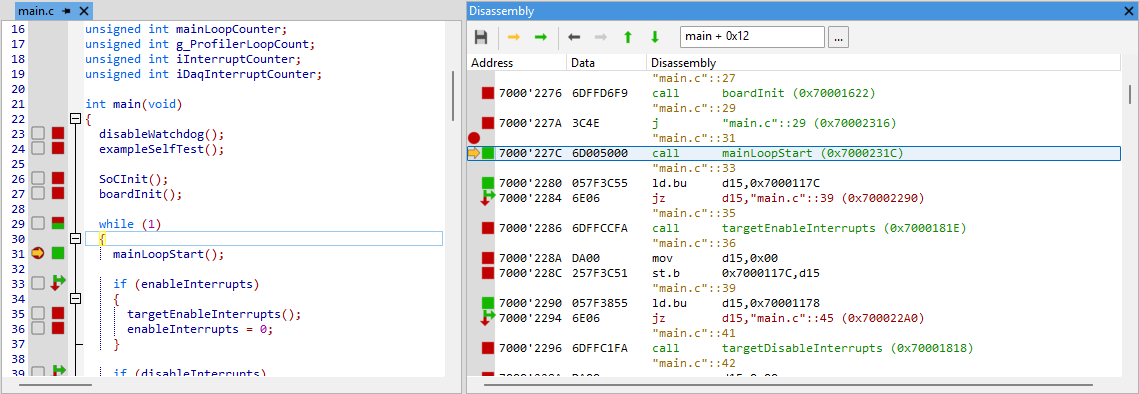The height and width of the screenshot is (394, 1139).
Task: Toggle breakpoint checkbox on line 27
Action: click(38, 194)
